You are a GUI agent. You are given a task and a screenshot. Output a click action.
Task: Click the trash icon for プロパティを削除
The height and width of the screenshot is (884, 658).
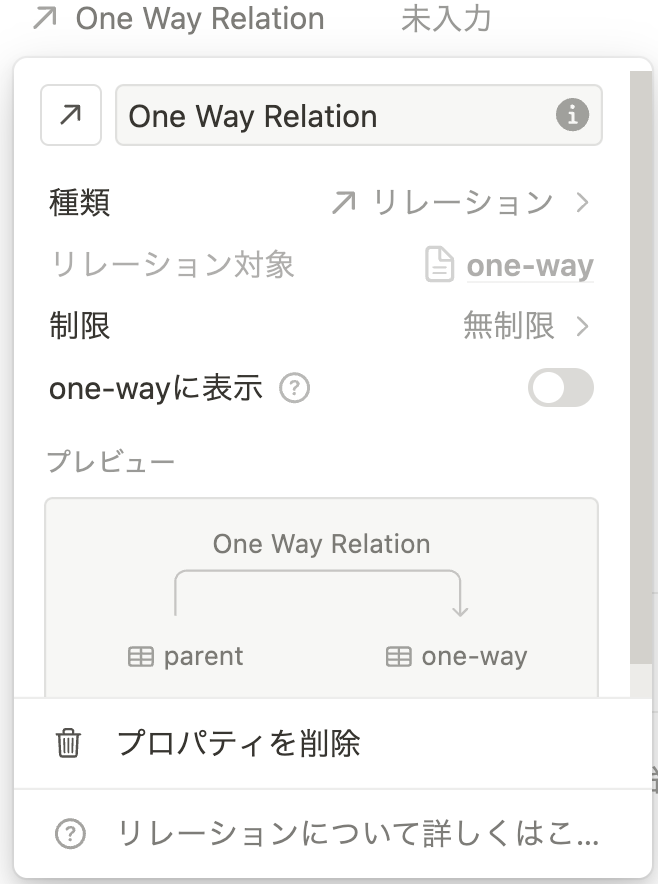point(68,743)
